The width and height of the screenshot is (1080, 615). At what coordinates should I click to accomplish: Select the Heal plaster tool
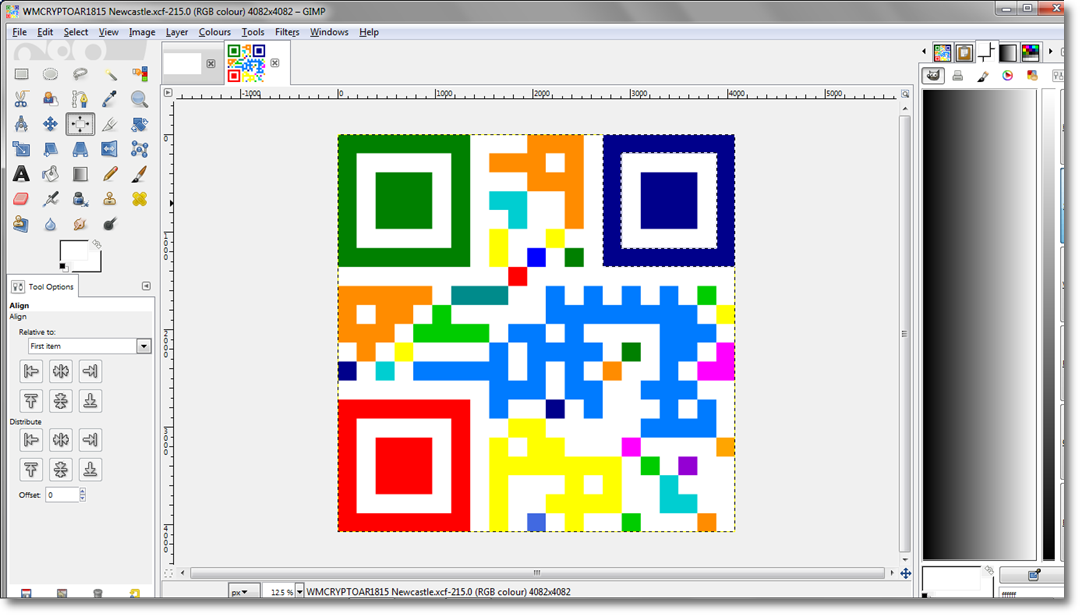coord(139,199)
